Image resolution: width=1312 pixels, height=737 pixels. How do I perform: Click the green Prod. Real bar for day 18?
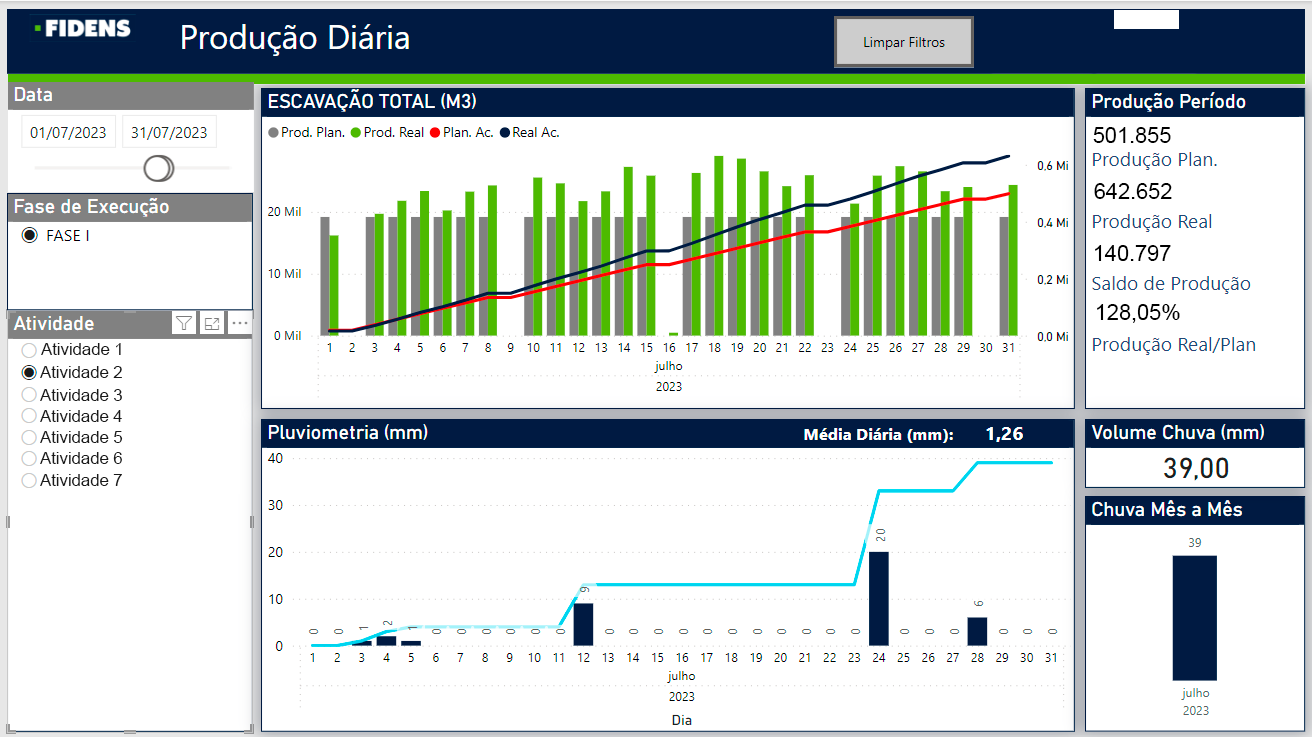(x=719, y=246)
